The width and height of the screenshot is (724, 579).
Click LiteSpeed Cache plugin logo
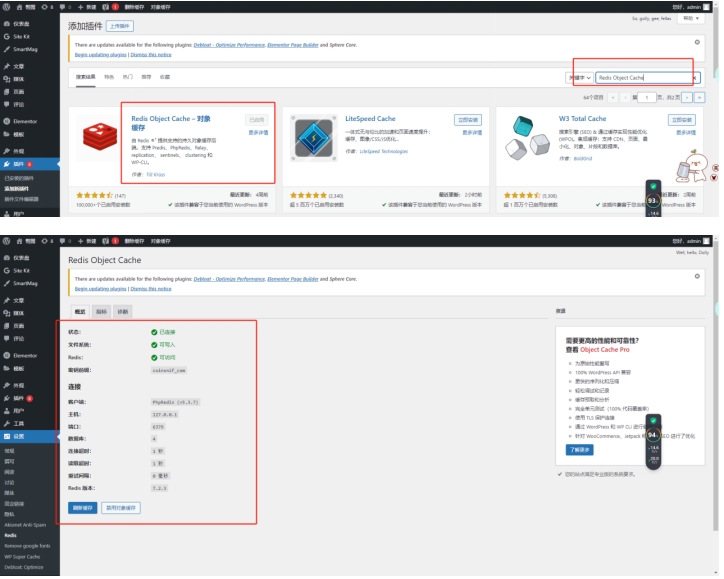click(x=314, y=138)
